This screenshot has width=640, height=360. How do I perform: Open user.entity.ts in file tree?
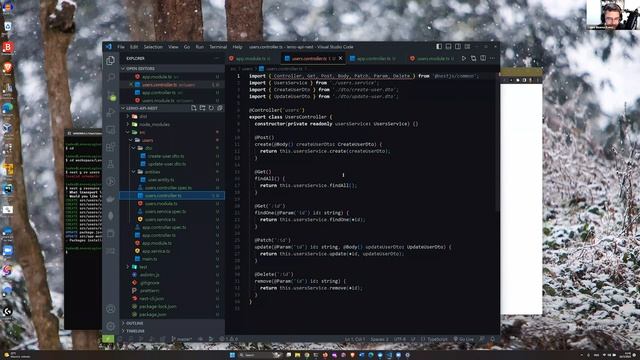point(172,180)
